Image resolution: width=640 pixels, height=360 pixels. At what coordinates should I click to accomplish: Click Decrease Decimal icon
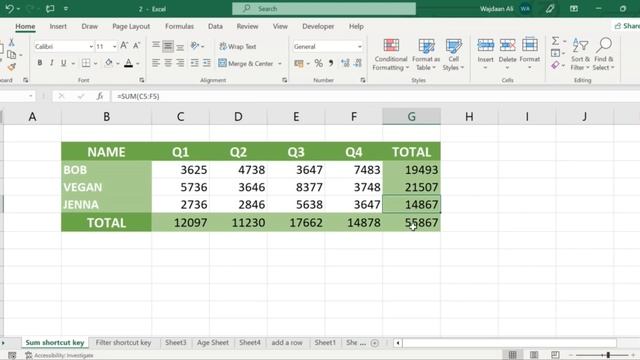tap(358, 63)
